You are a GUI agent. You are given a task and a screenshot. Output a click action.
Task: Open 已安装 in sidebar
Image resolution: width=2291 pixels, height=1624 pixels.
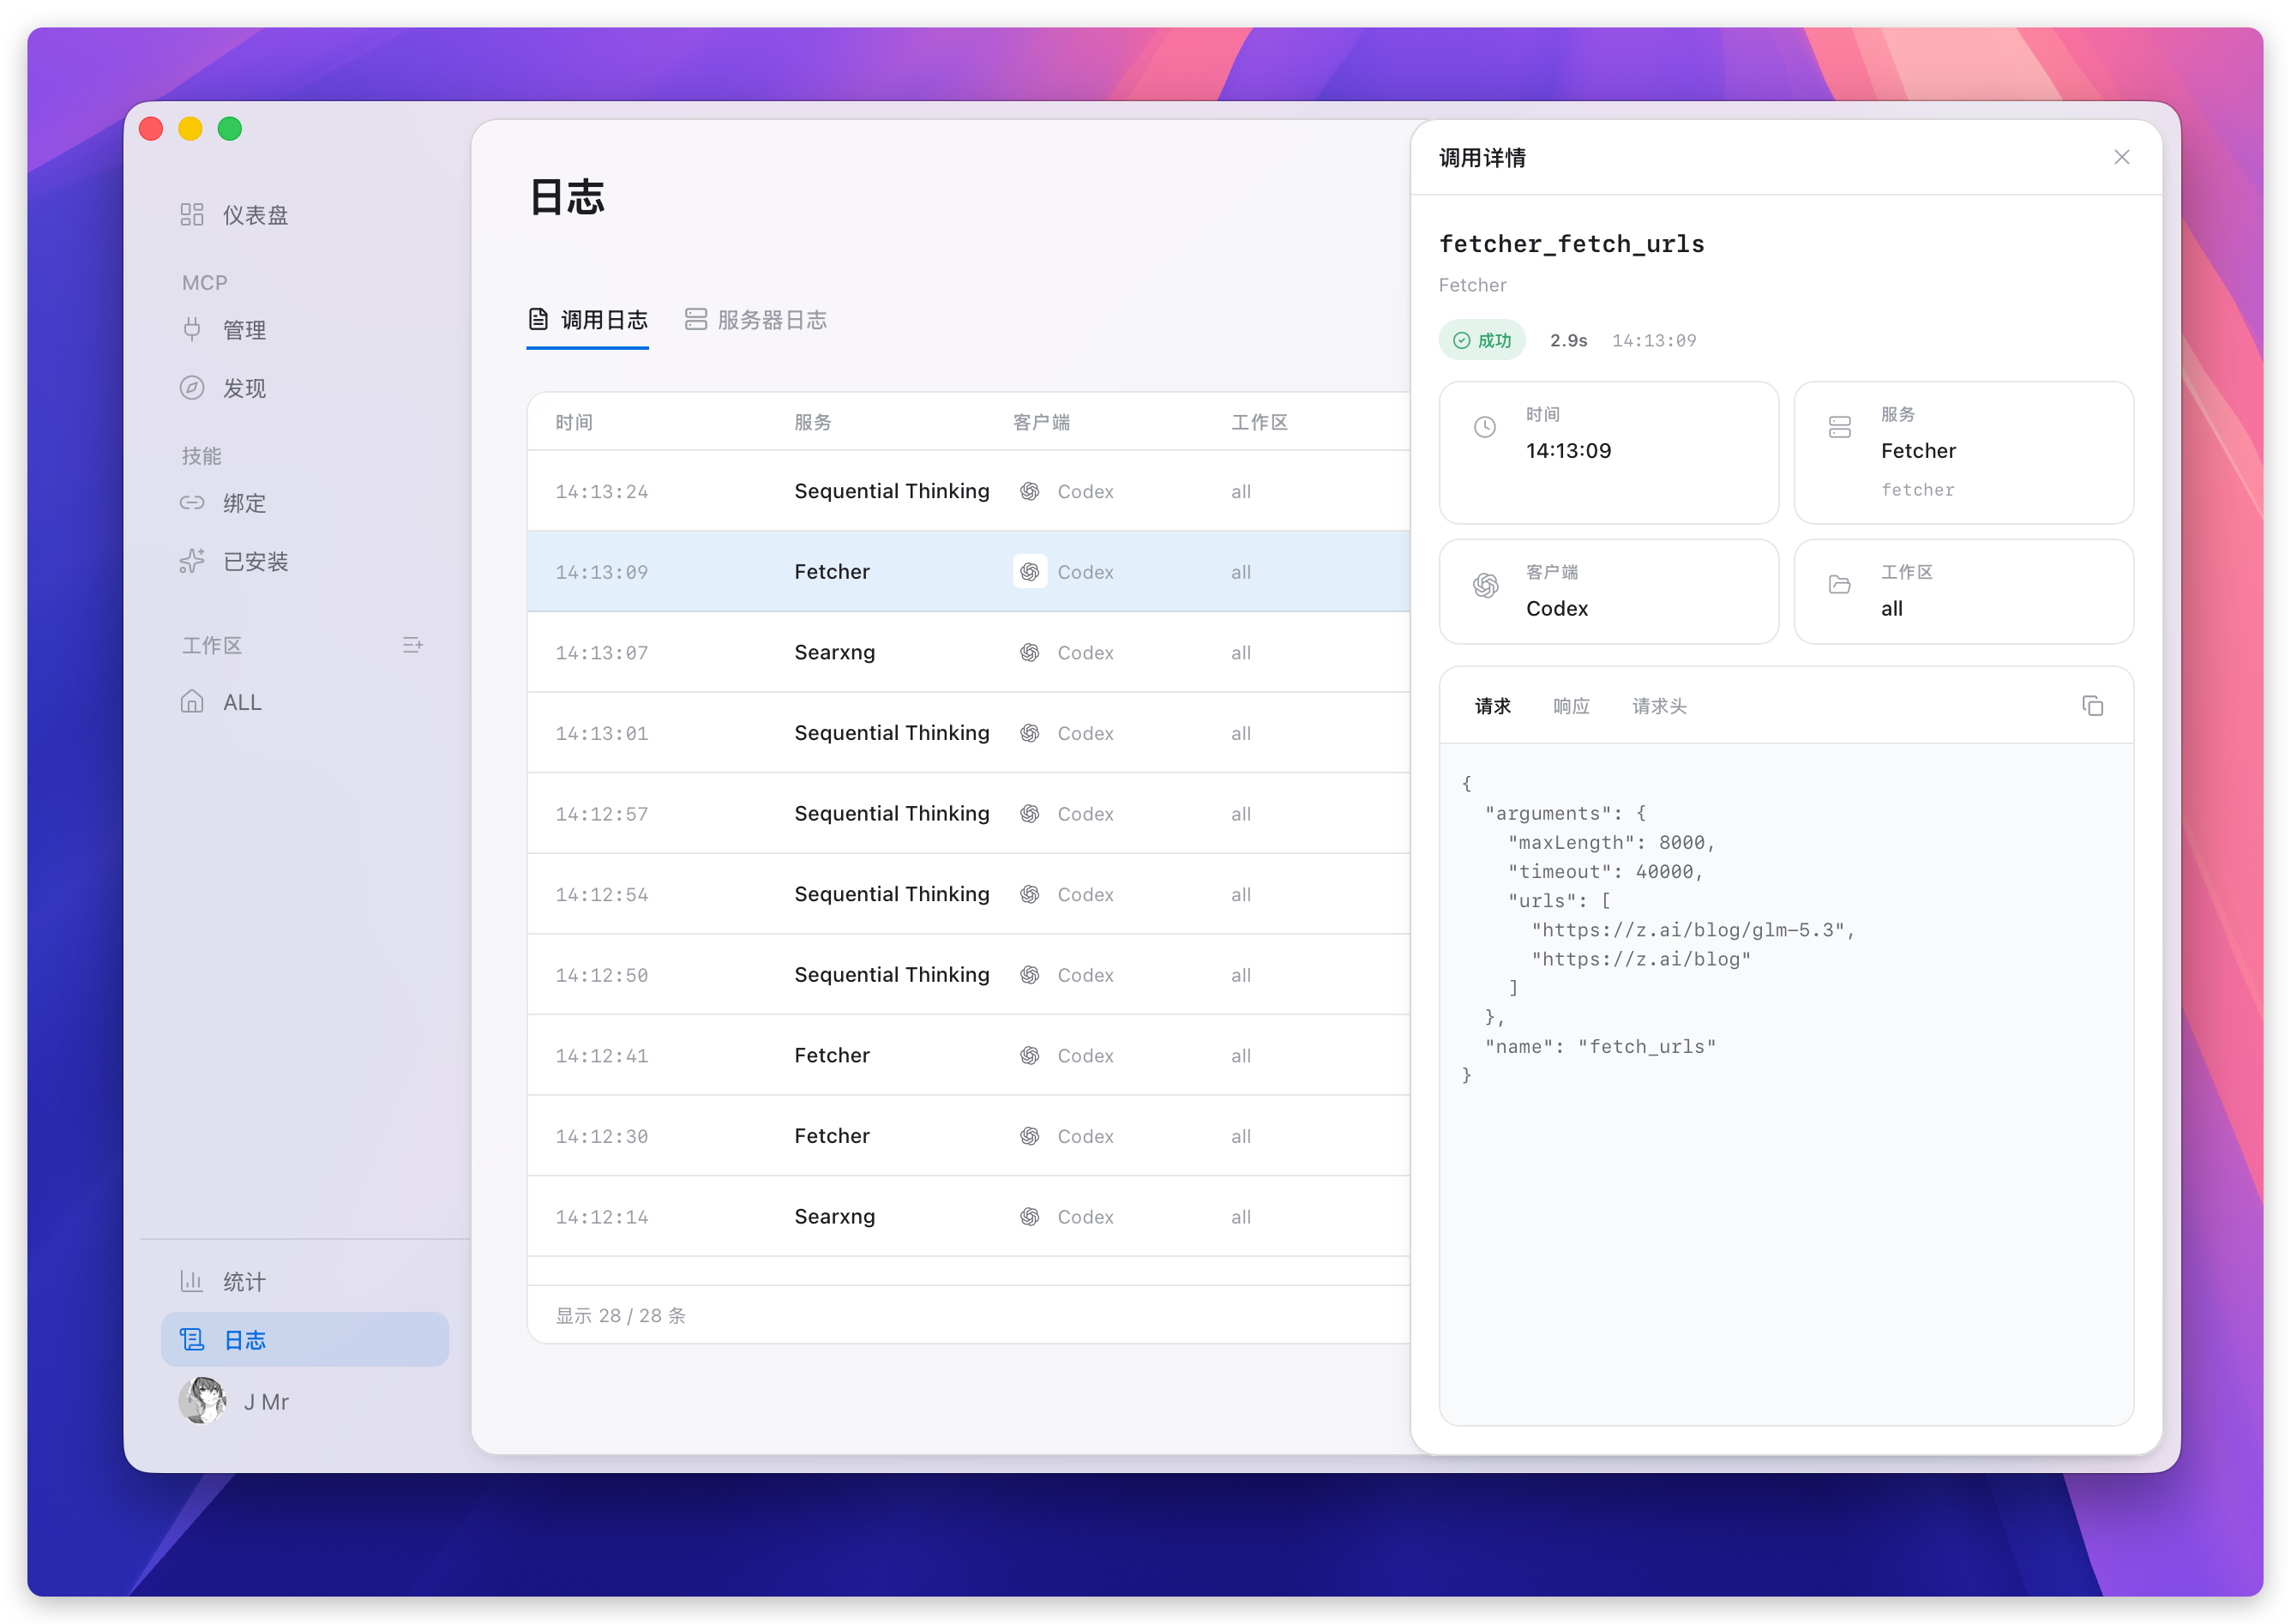point(305,561)
